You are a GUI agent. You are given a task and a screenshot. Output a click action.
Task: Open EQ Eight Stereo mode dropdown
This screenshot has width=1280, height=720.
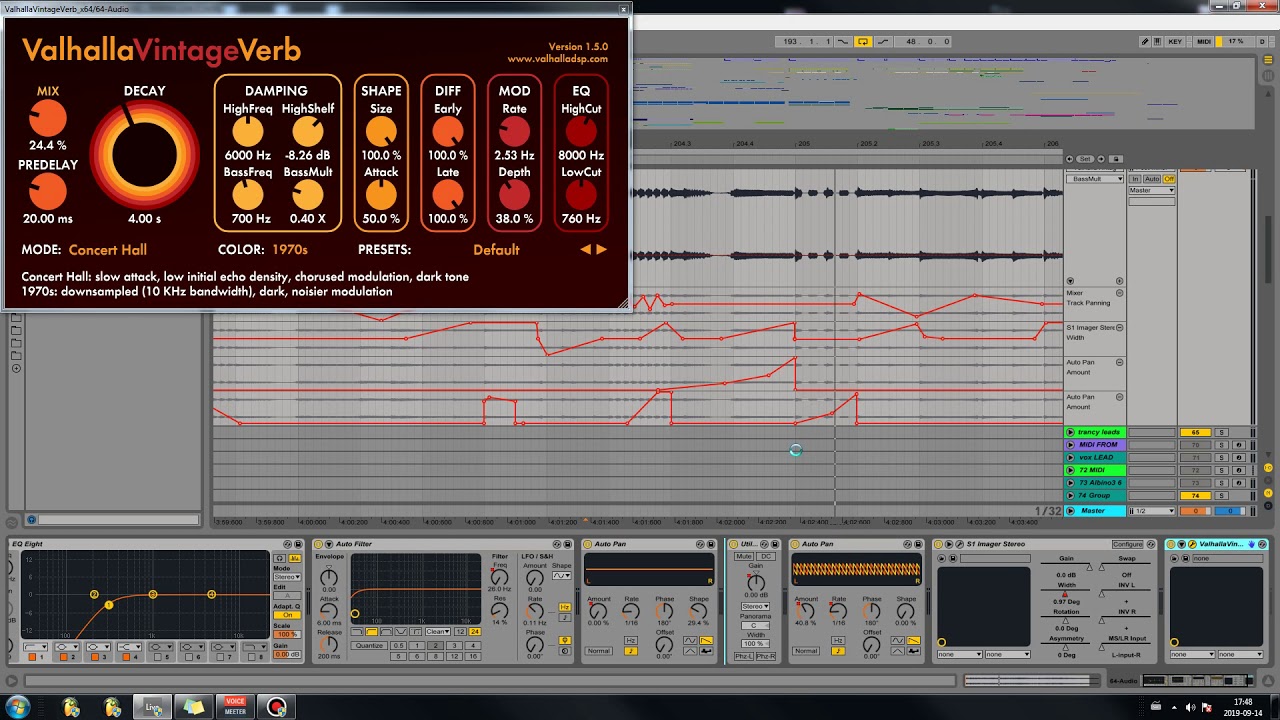pyautogui.click(x=287, y=577)
